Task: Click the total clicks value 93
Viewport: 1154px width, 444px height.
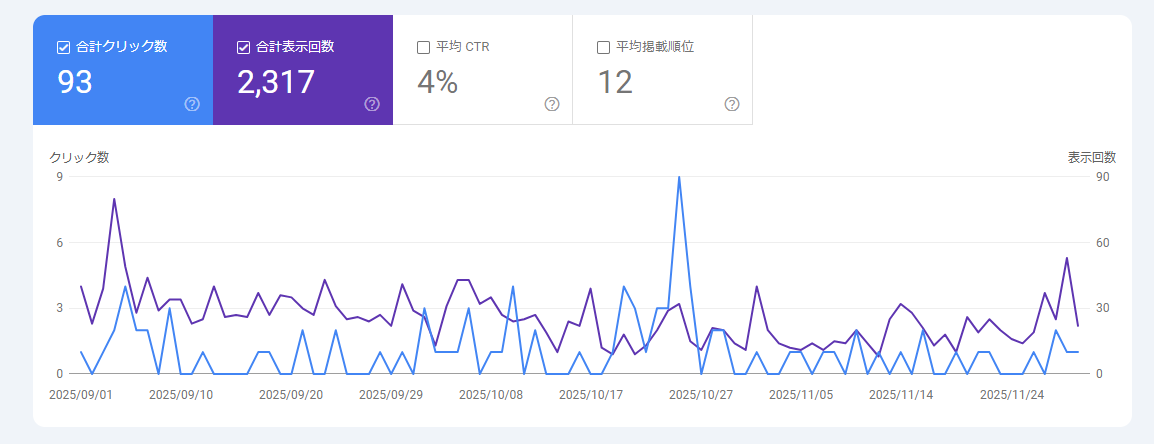Action: pos(75,82)
